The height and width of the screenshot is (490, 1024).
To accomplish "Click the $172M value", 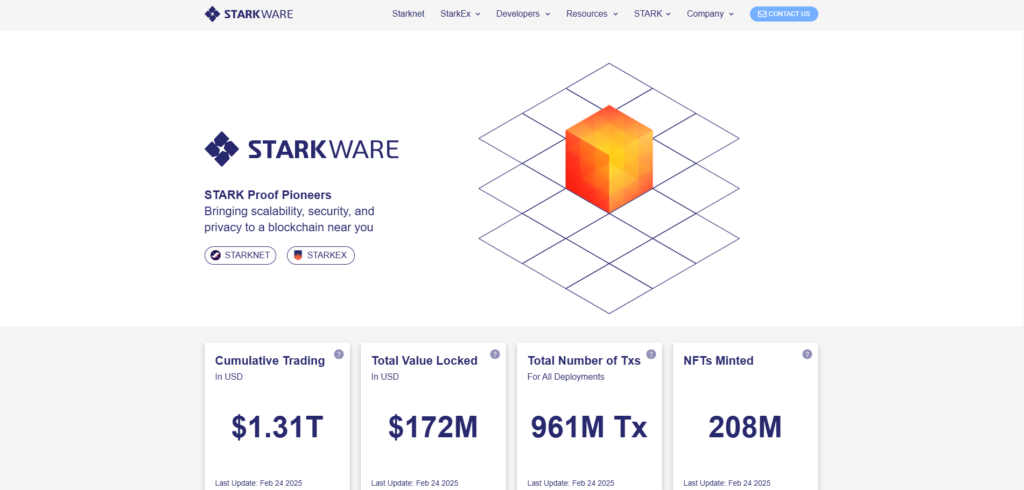I will pyautogui.click(x=433, y=427).
